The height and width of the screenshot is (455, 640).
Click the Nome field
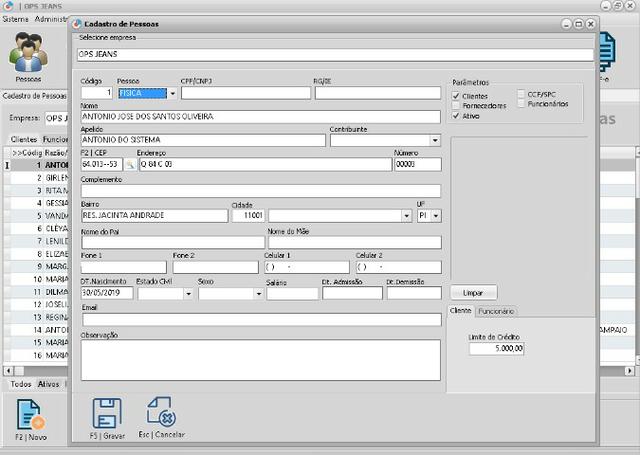(x=261, y=117)
